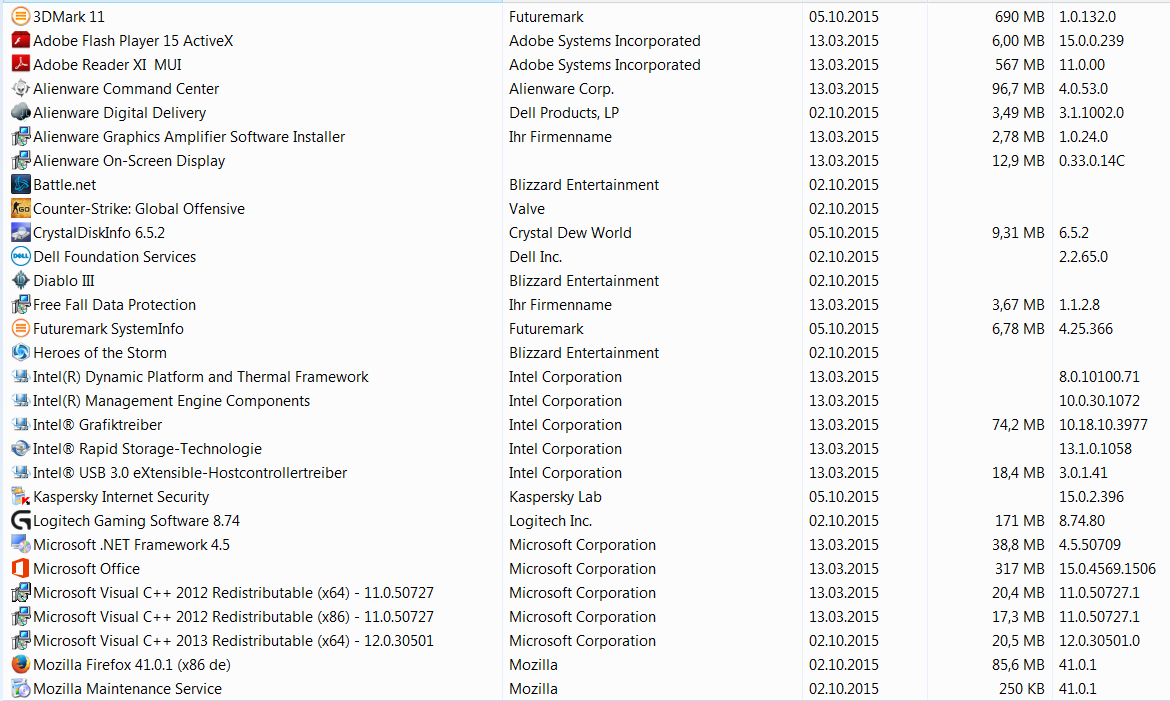The width and height of the screenshot is (1170, 701).
Task: Click the 3DMark 11 icon
Action: pyautogui.click(x=20, y=17)
